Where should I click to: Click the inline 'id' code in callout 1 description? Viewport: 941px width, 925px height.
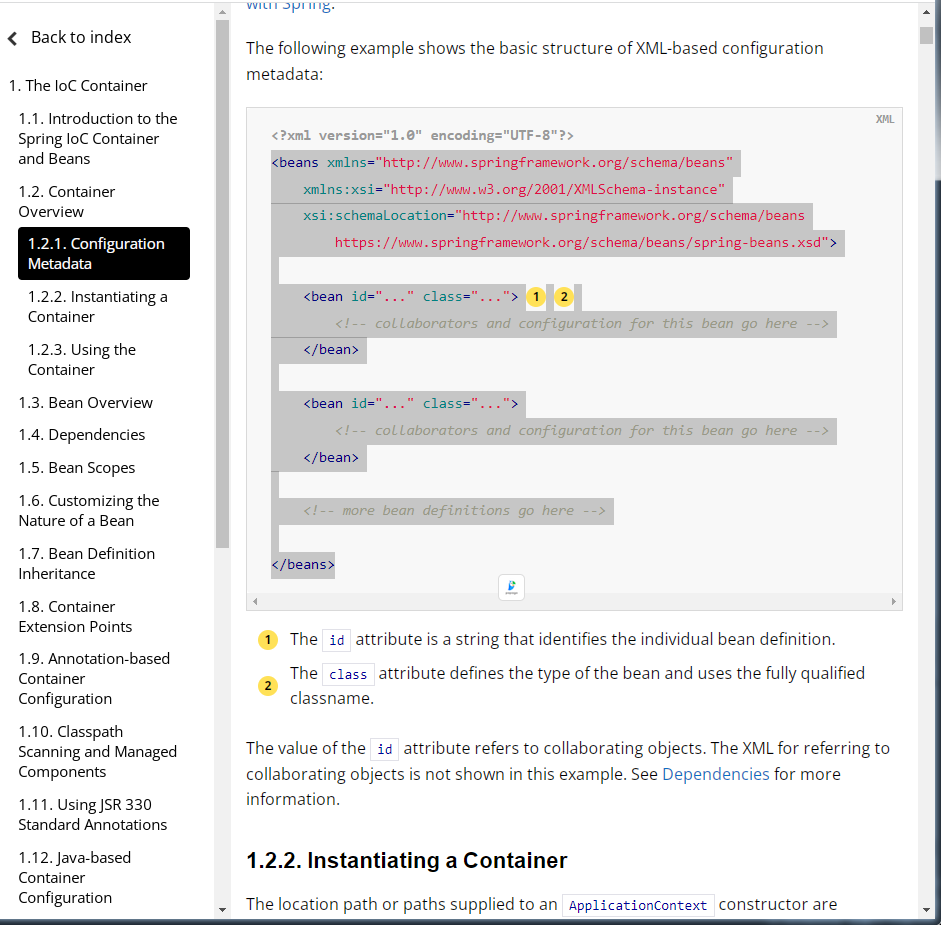pyautogui.click(x=337, y=640)
